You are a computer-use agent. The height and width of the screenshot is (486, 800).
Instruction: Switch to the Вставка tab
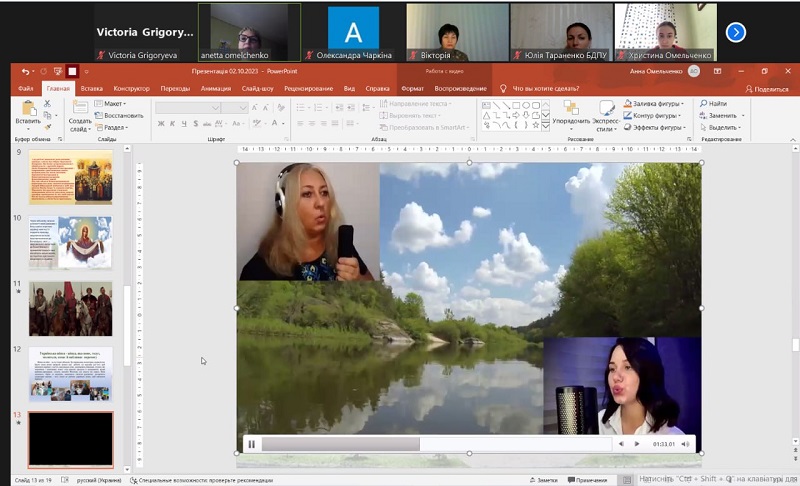(92, 89)
